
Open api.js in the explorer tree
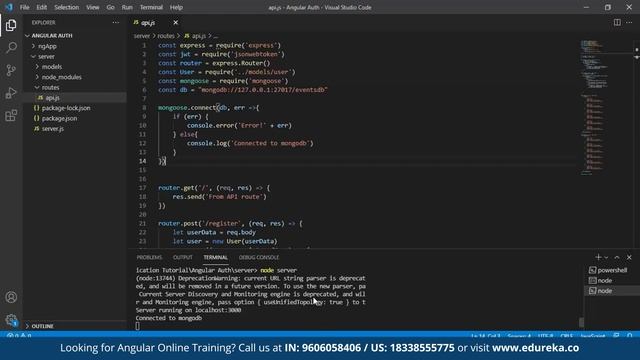pos(52,98)
